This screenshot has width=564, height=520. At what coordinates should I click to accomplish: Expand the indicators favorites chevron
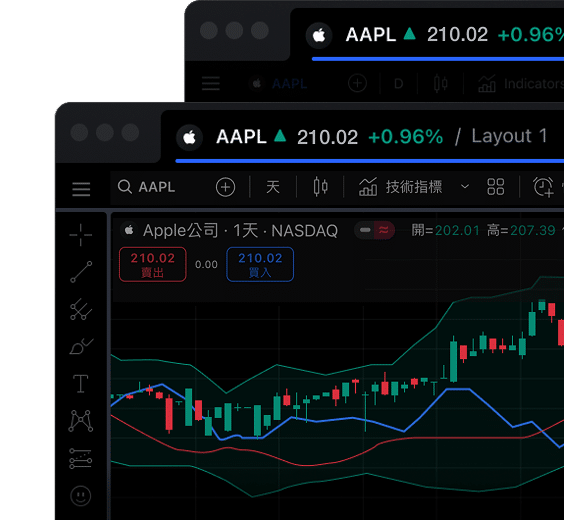[465, 187]
